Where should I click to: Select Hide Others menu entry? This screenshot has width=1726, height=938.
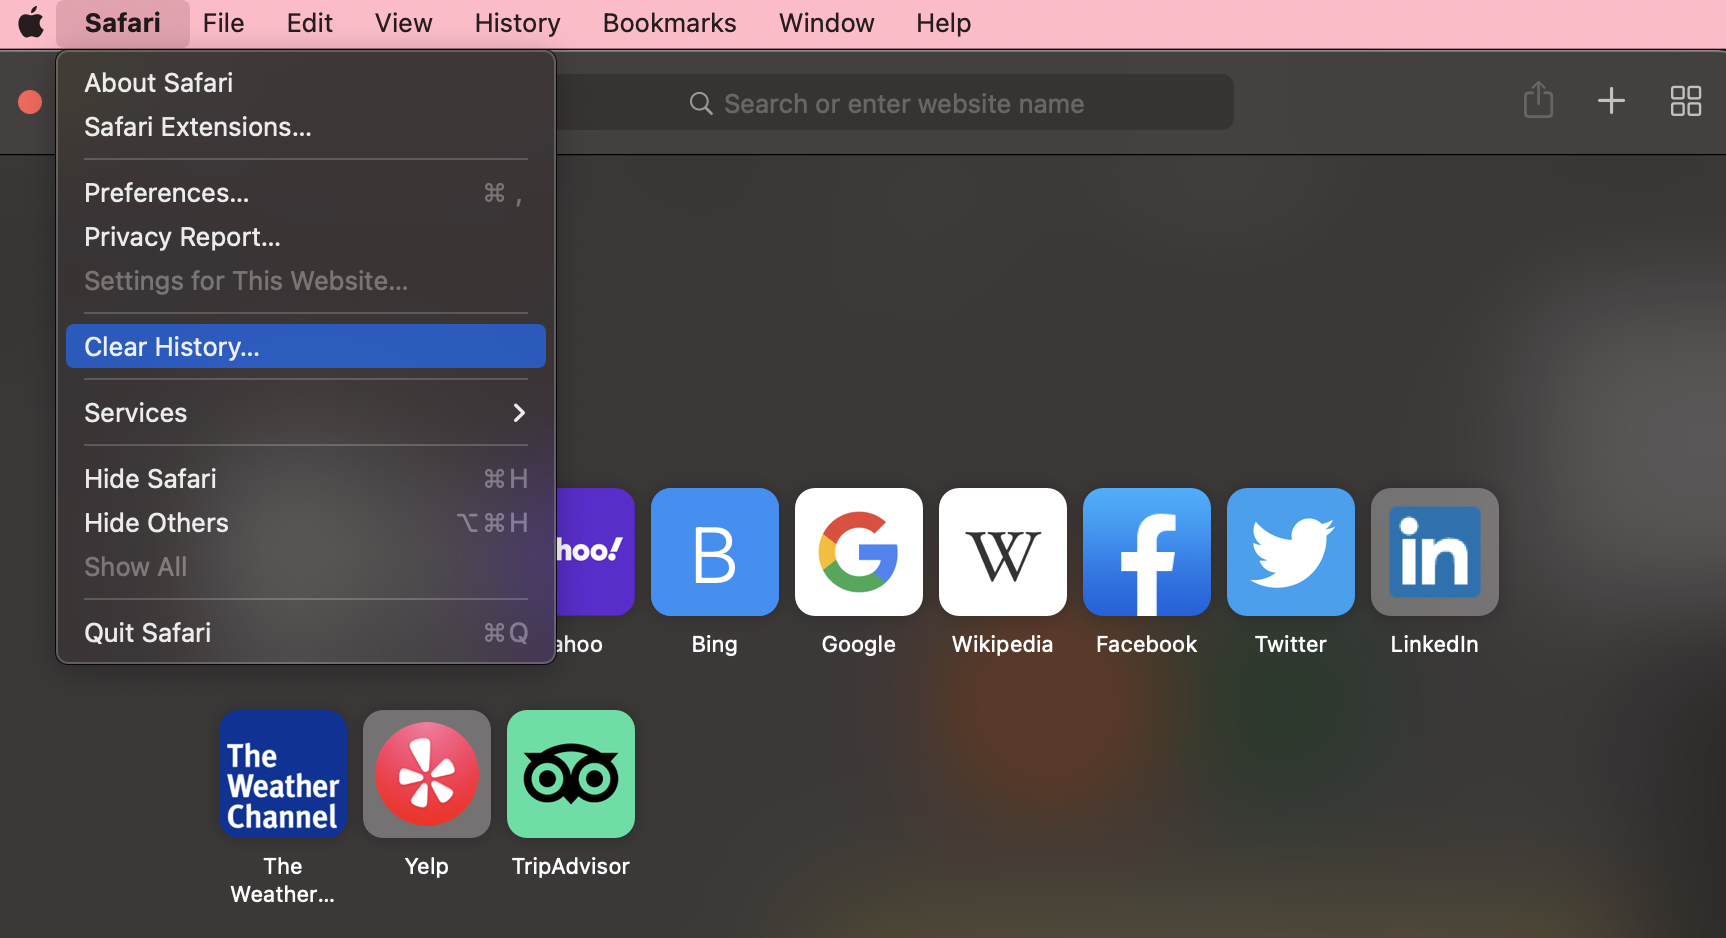306,523
